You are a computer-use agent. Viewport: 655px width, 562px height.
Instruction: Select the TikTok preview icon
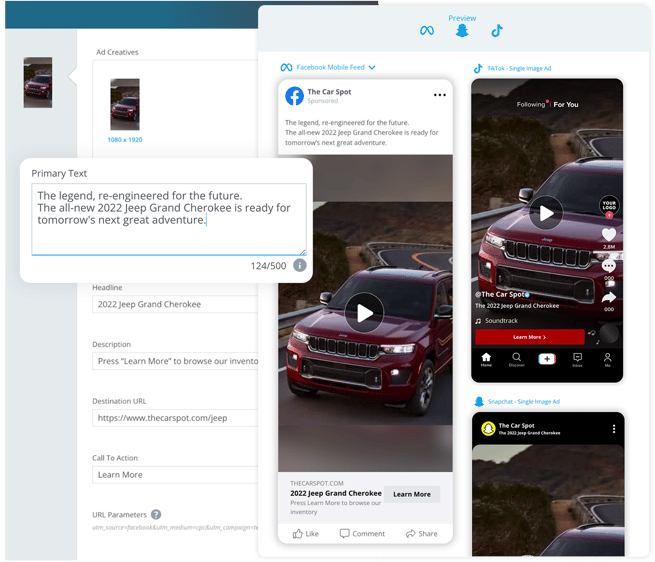497,31
